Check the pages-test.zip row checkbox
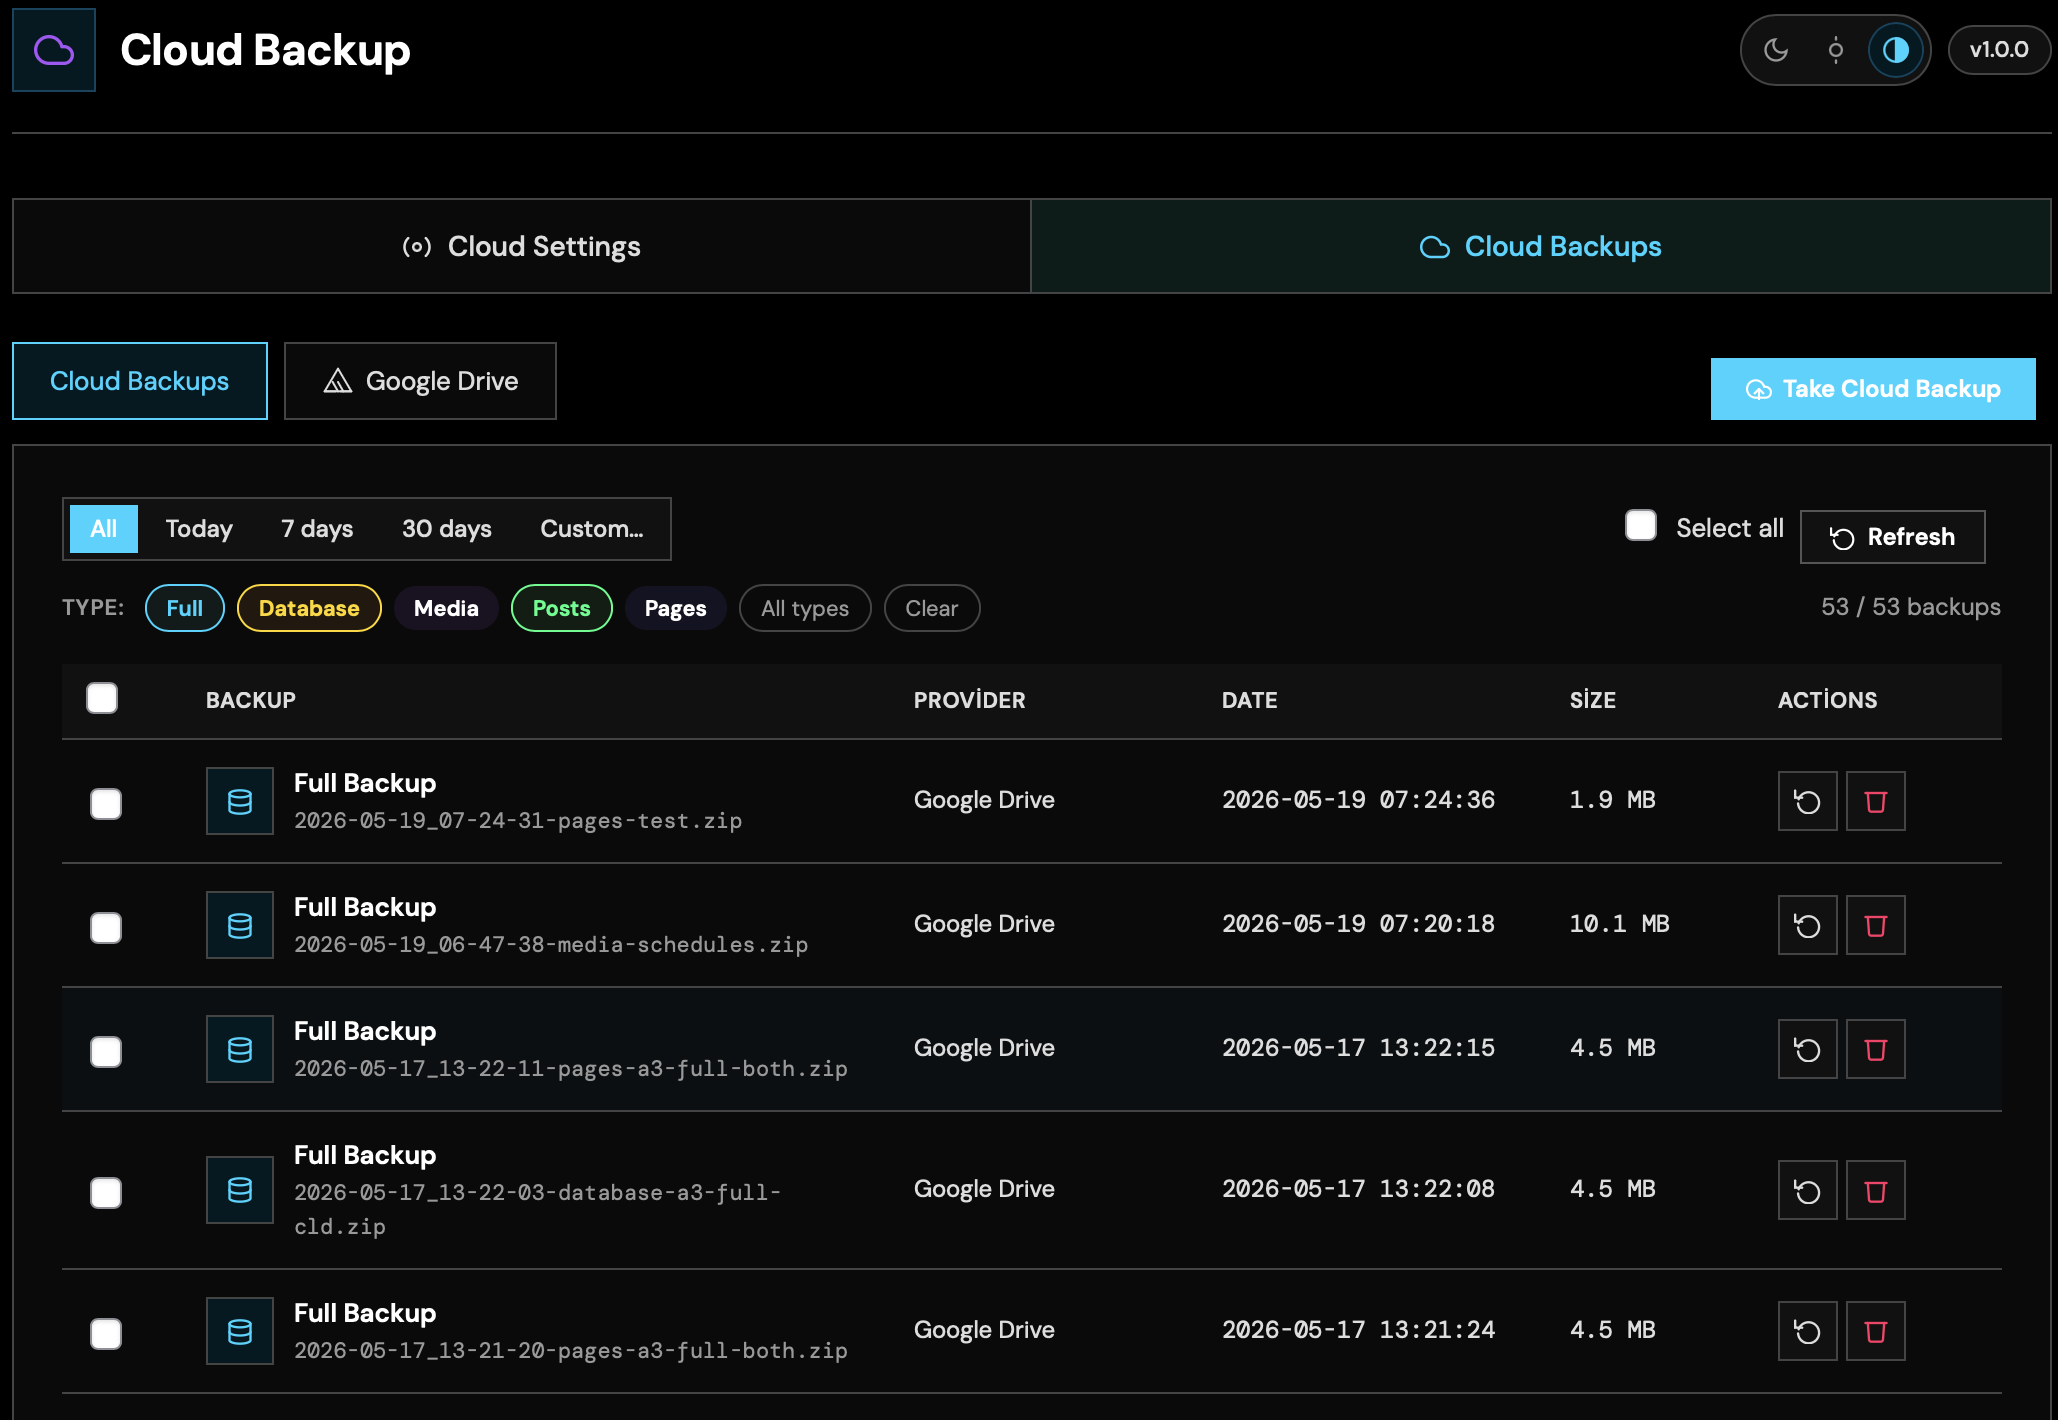Screen dimensions: 2058x1420 pos(106,804)
